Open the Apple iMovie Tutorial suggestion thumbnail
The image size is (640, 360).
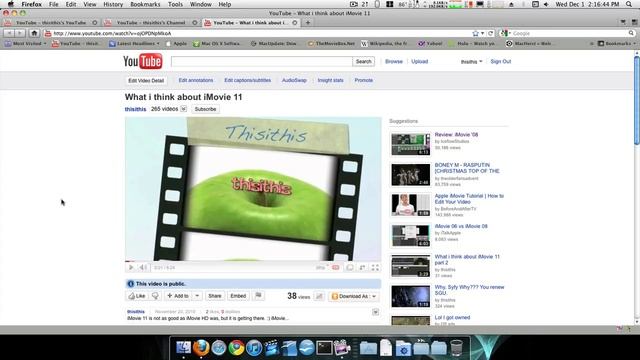(x=411, y=205)
